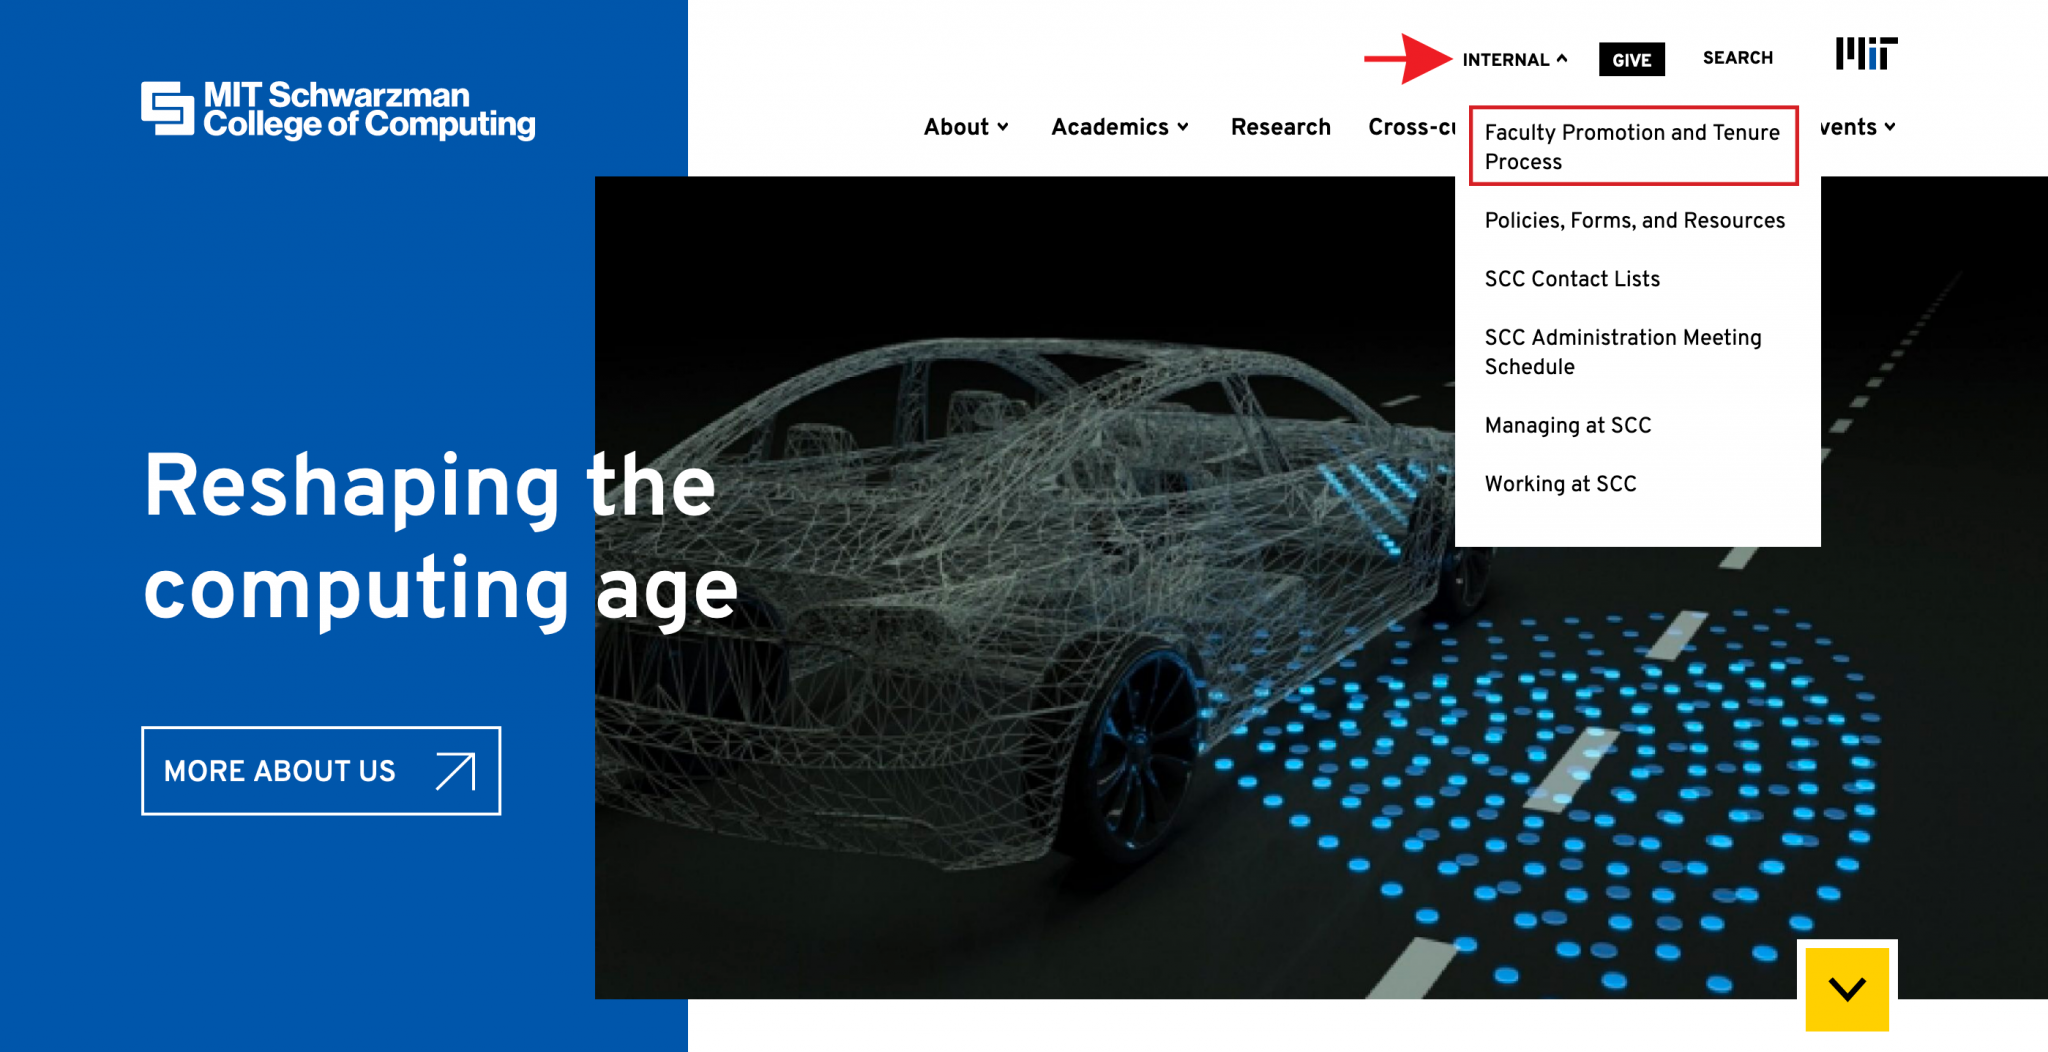Open the Cross-cutting navigation item
Screen dimensions: 2048x1052
click(x=1411, y=127)
